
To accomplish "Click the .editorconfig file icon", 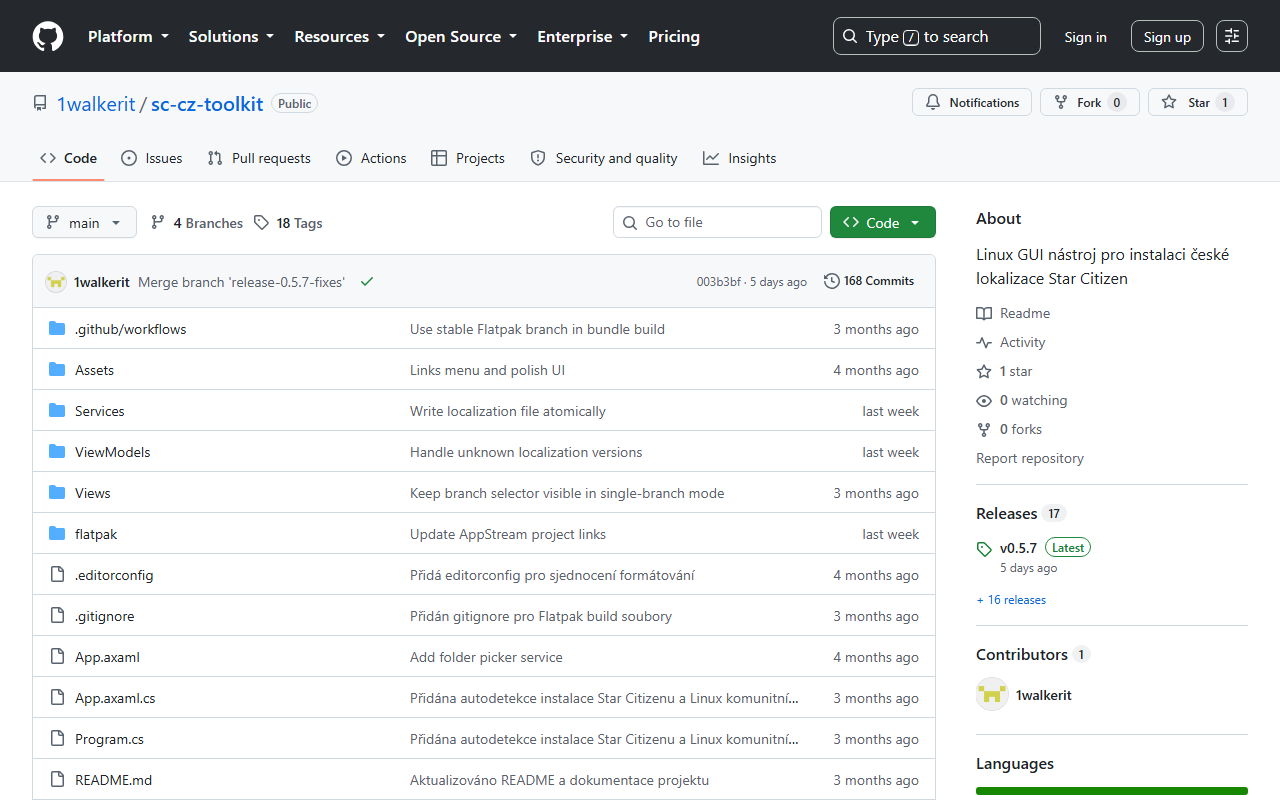I will pos(57,575).
